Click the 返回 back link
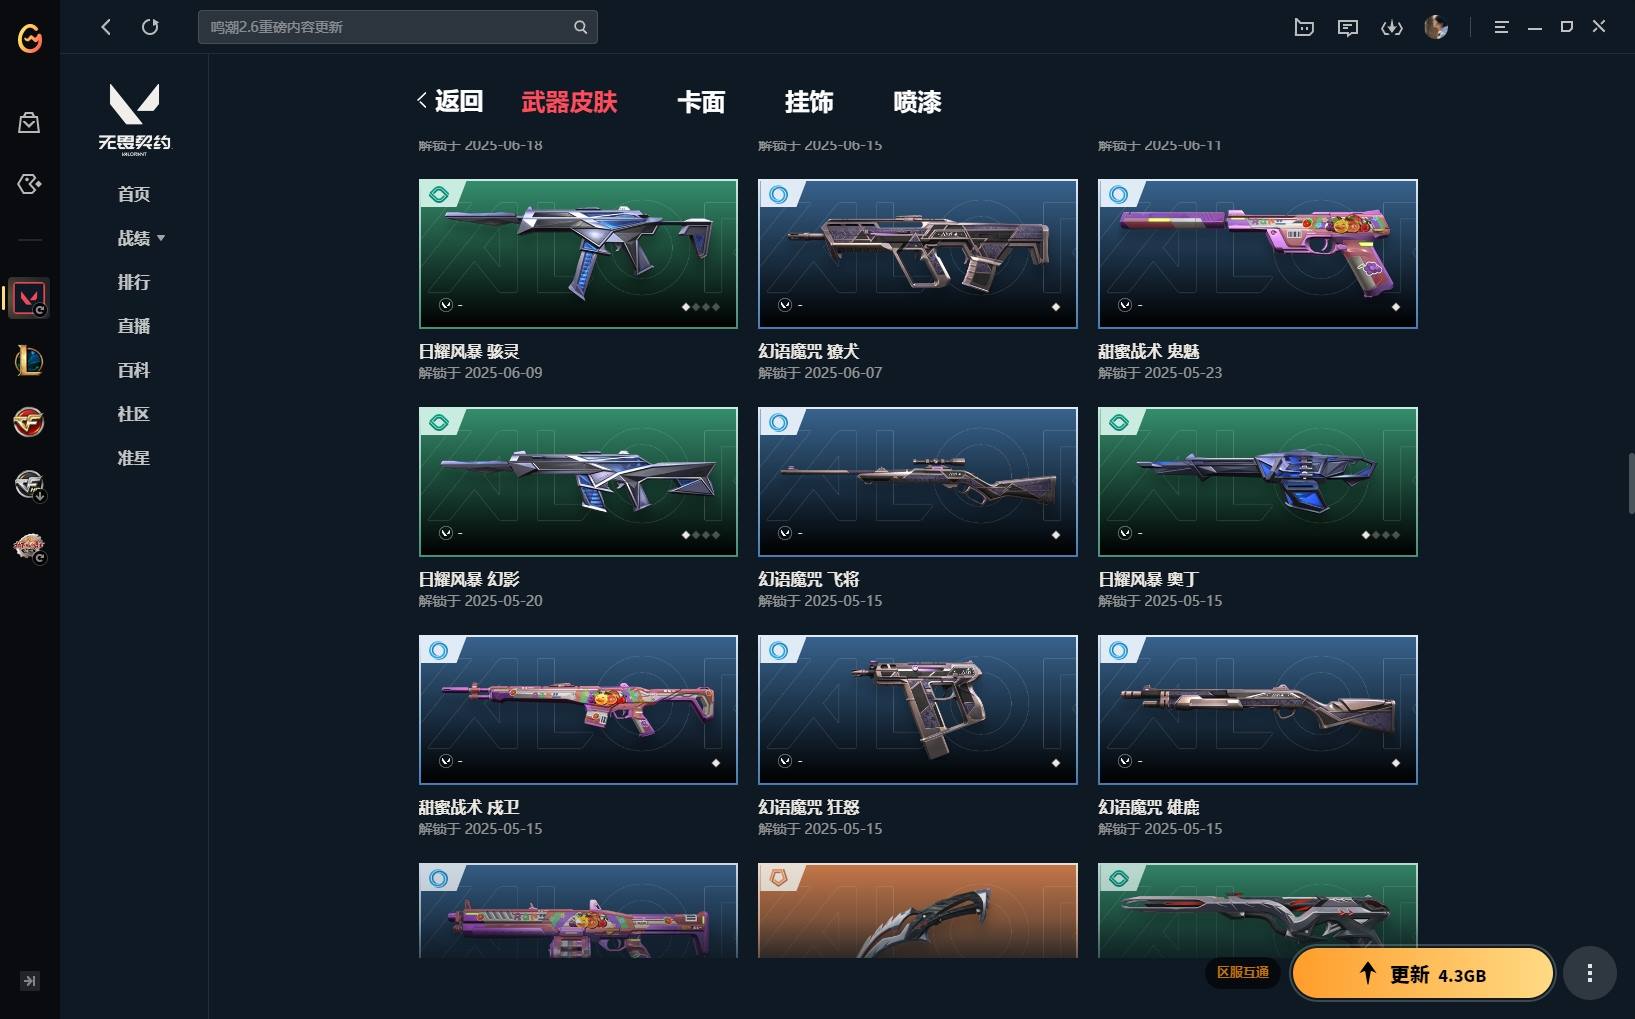This screenshot has width=1635, height=1019. 450,101
